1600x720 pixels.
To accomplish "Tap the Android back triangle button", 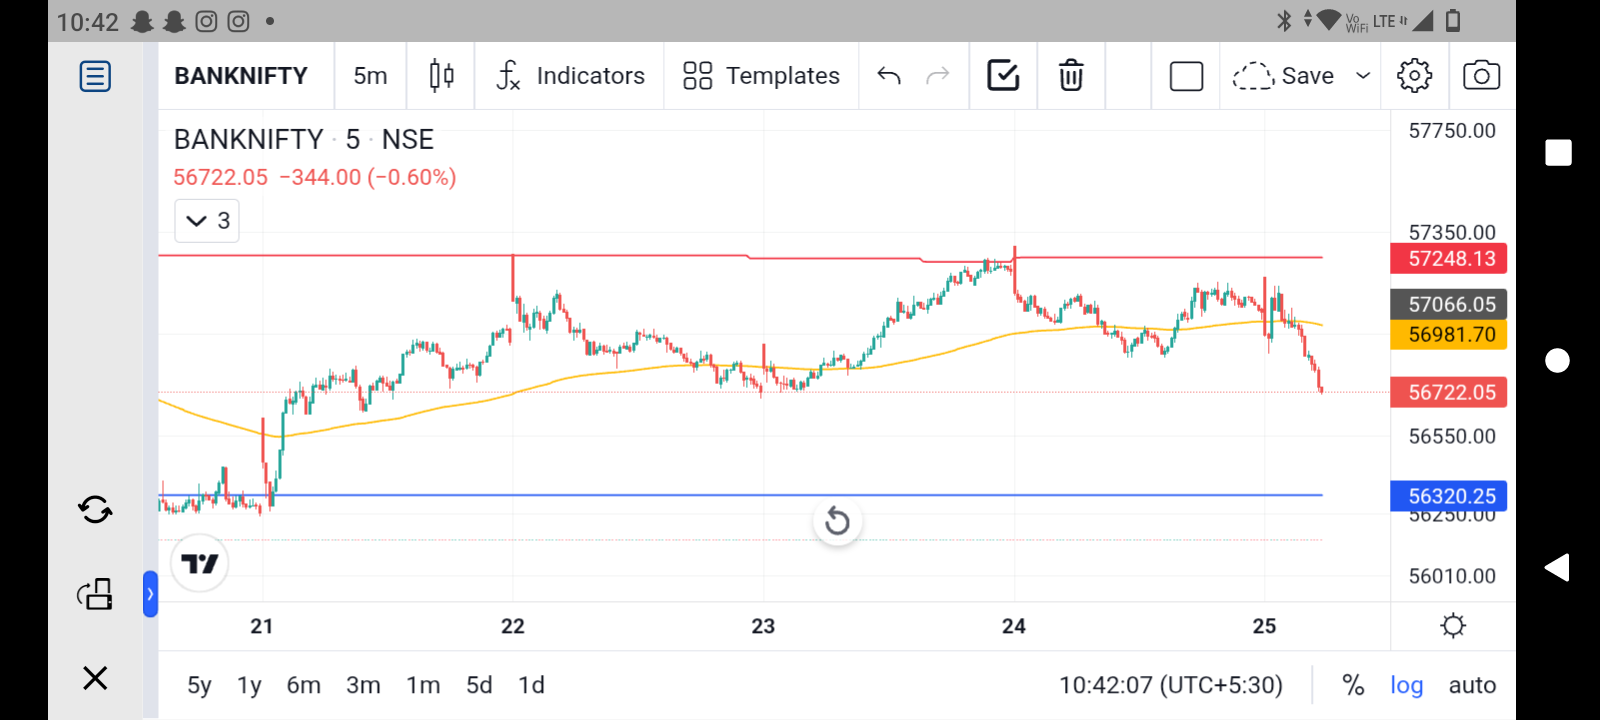I will pyautogui.click(x=1557, y=568).
